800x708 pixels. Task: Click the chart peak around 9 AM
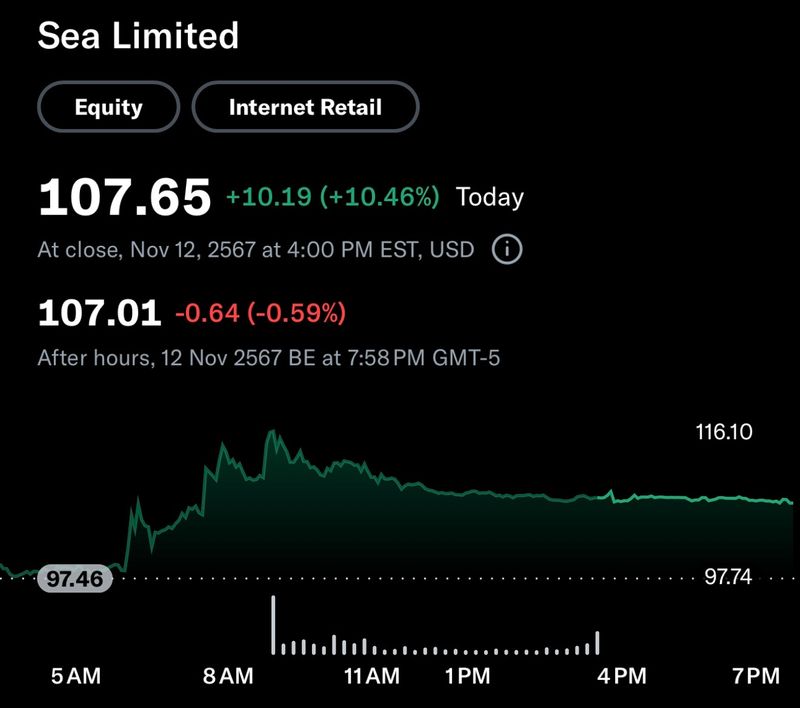[x=273, y=432]
